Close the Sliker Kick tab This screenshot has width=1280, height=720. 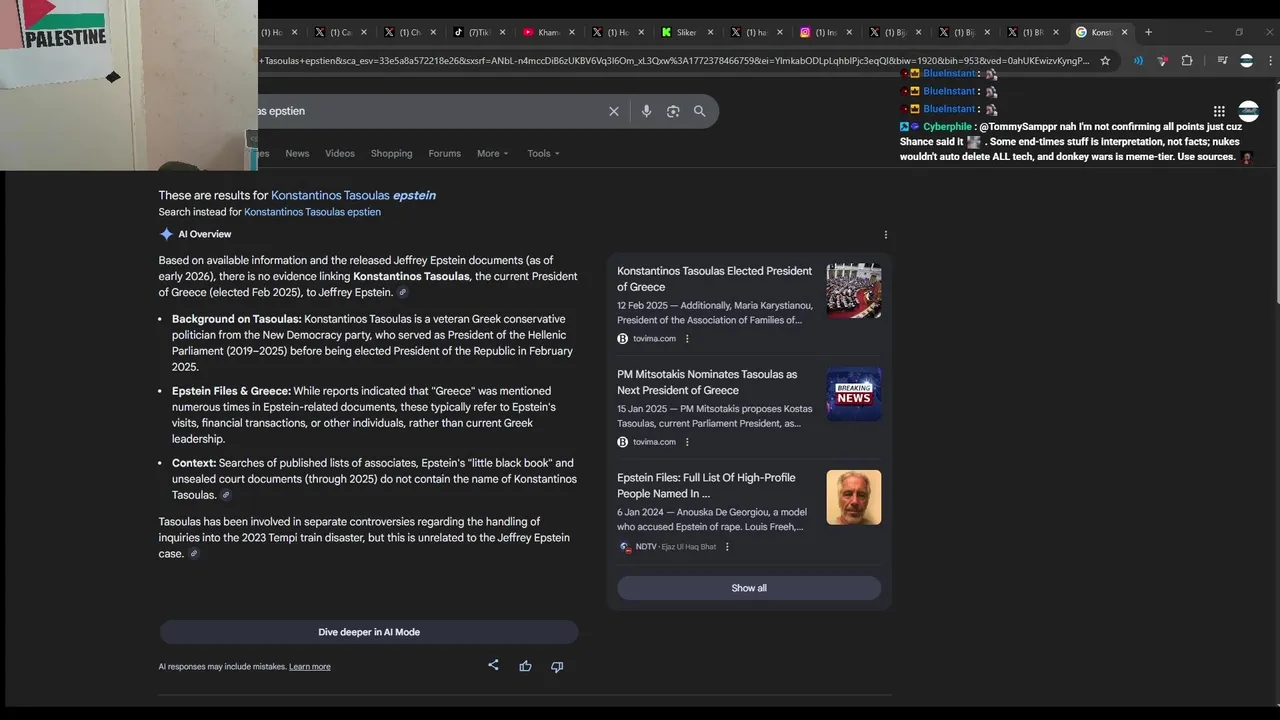tap(710, 32)
